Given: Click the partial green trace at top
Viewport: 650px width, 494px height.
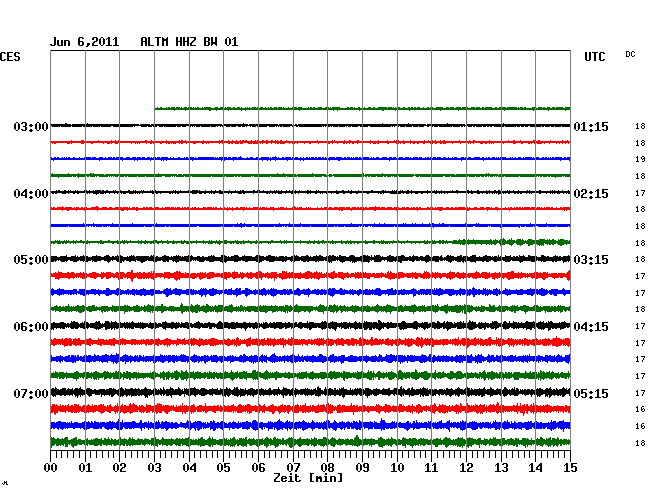Looking at the screenshot, I should [x=362, y=109].
